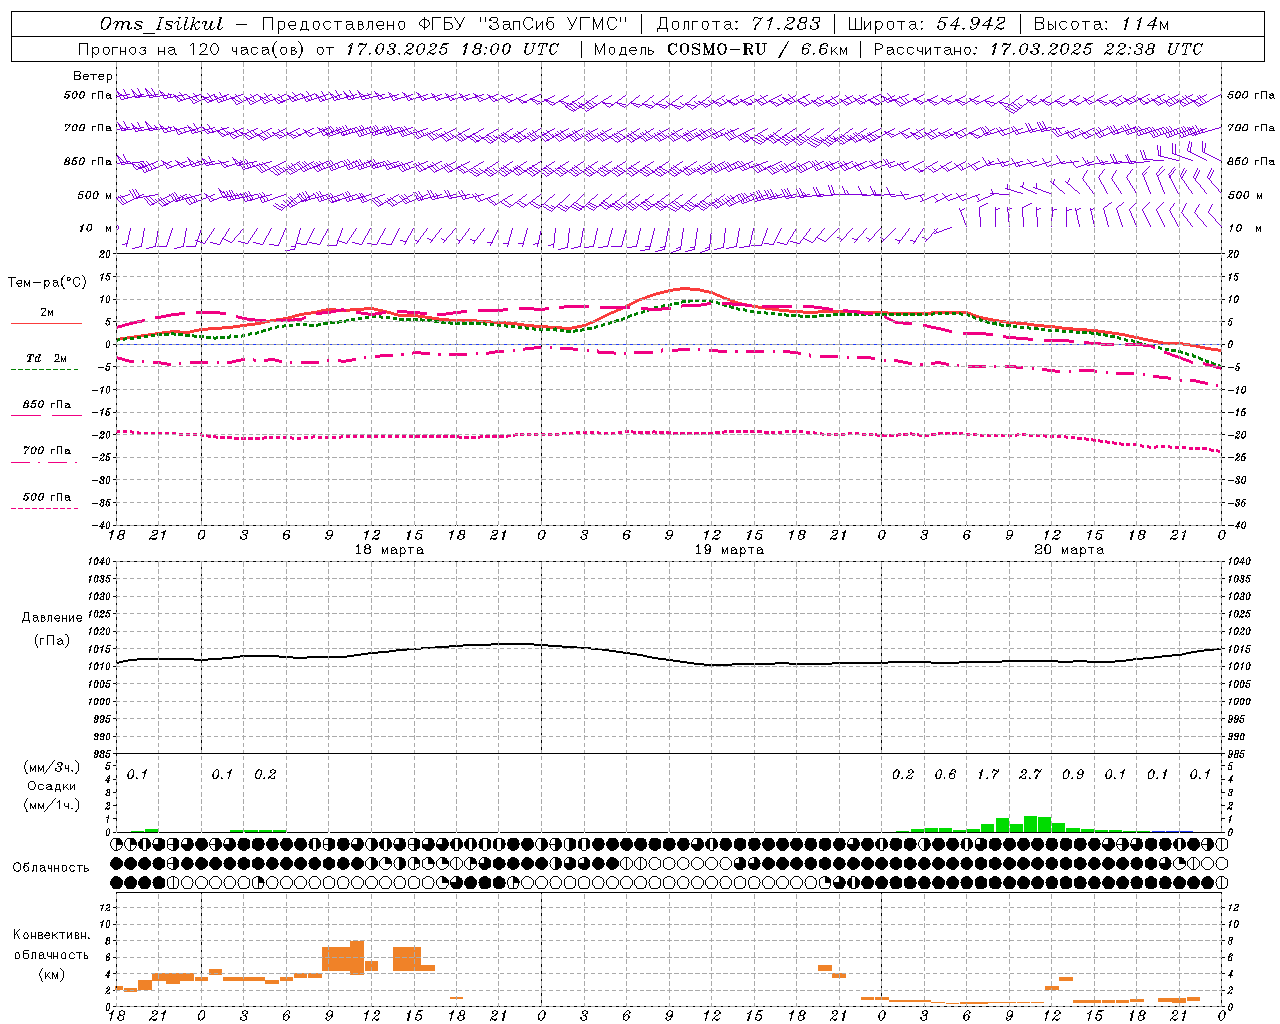Select the 'Модель COSMO-RU / 6.6км' text
The height and width of the screenshot is (1024, 1280).
click(720, 49)
